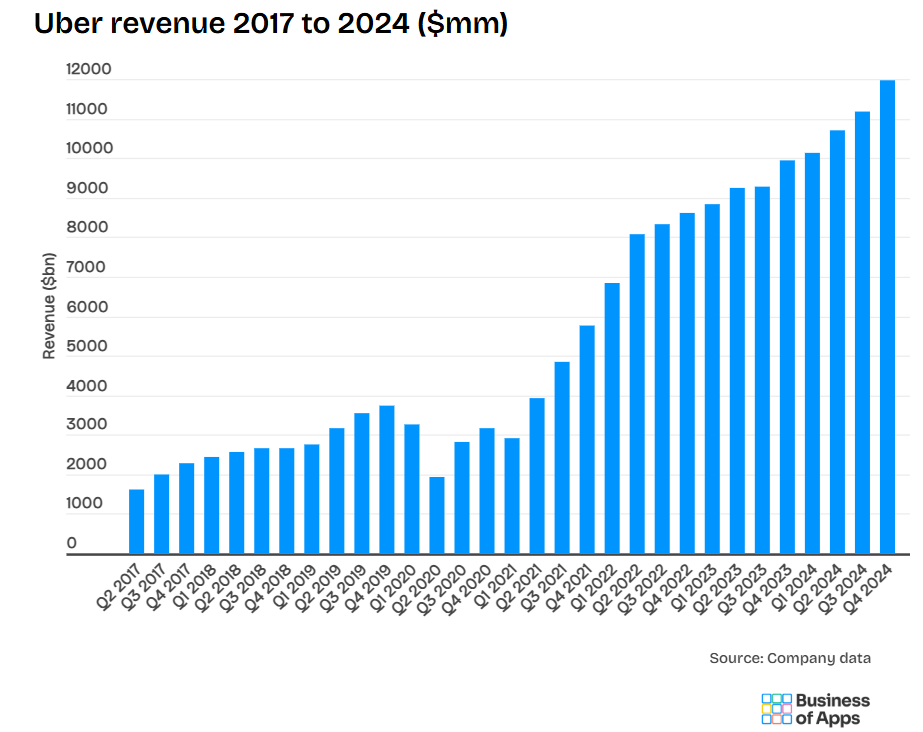Pick the Q3 2019 revenue bar

pos(362,484)
